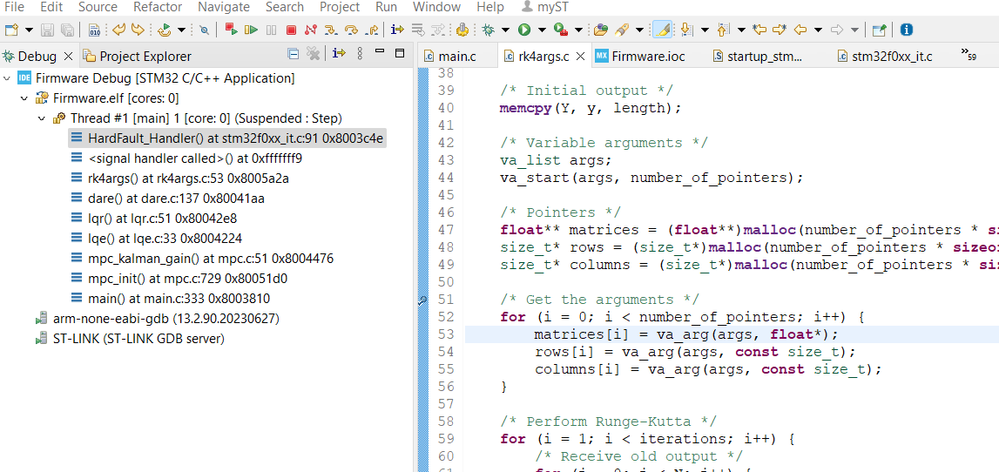Close the Debug view tab
The width and height of the screenshot is (999, 472).
tap(68, 56)
